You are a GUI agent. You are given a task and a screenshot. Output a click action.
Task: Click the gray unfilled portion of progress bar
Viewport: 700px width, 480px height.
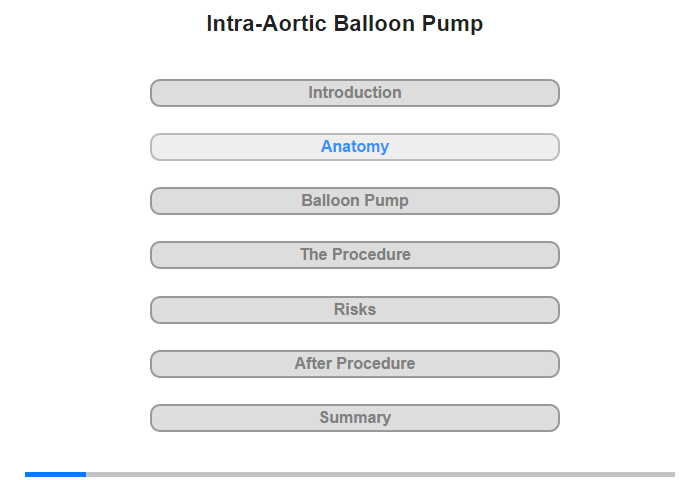[x=380, y=474]
